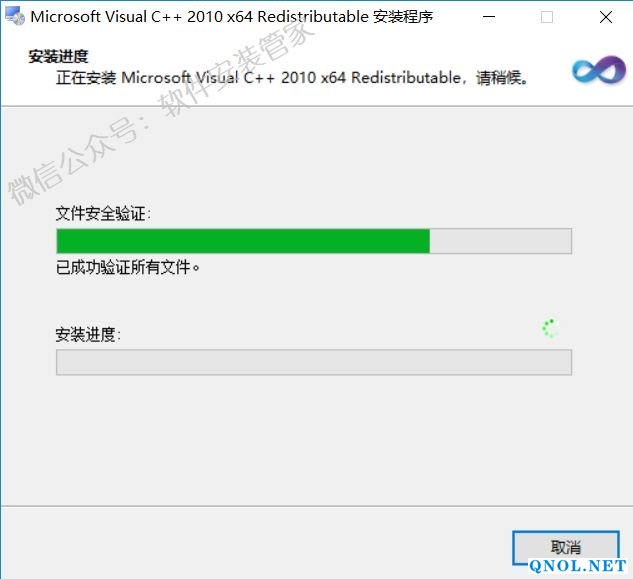Click the greyed-out maximize button
This screenshot has width=633, height=579.
pyautogui.click(x=547, y=17)
